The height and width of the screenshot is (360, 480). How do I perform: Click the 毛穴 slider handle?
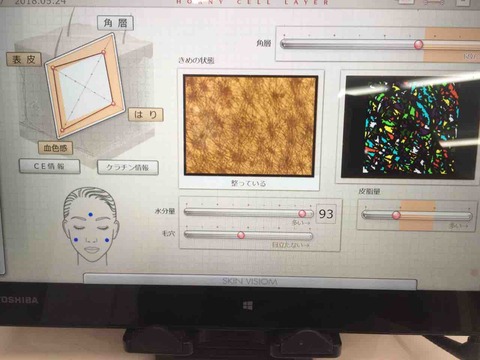point(241,235)
